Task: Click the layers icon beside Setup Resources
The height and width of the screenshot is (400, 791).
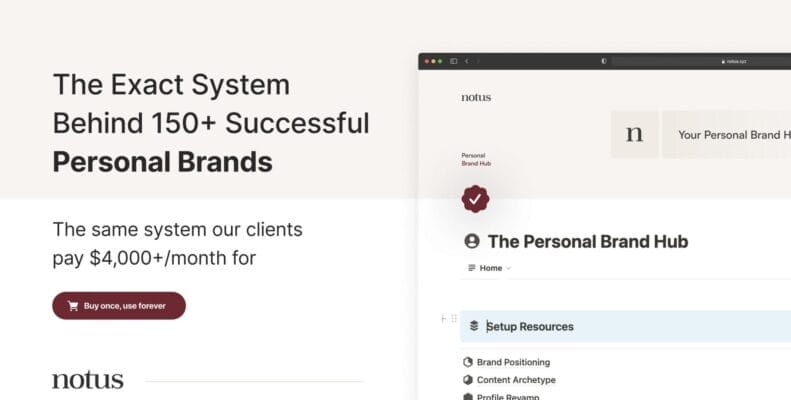Action: click(474, 326)
